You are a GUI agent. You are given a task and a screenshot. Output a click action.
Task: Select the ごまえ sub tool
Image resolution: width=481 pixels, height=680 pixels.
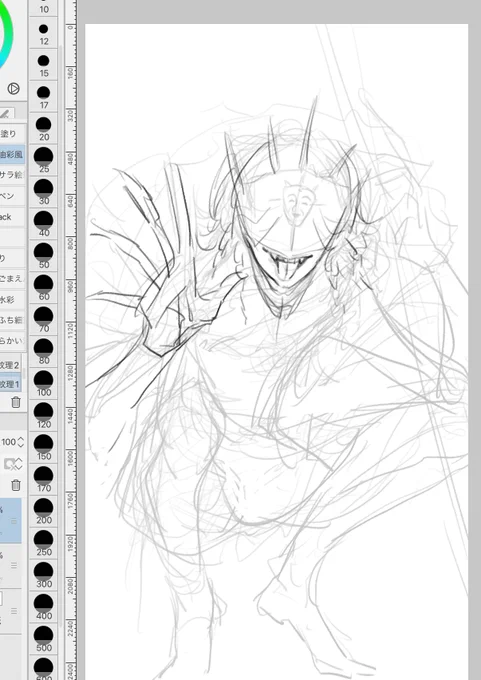click(12, 279)
